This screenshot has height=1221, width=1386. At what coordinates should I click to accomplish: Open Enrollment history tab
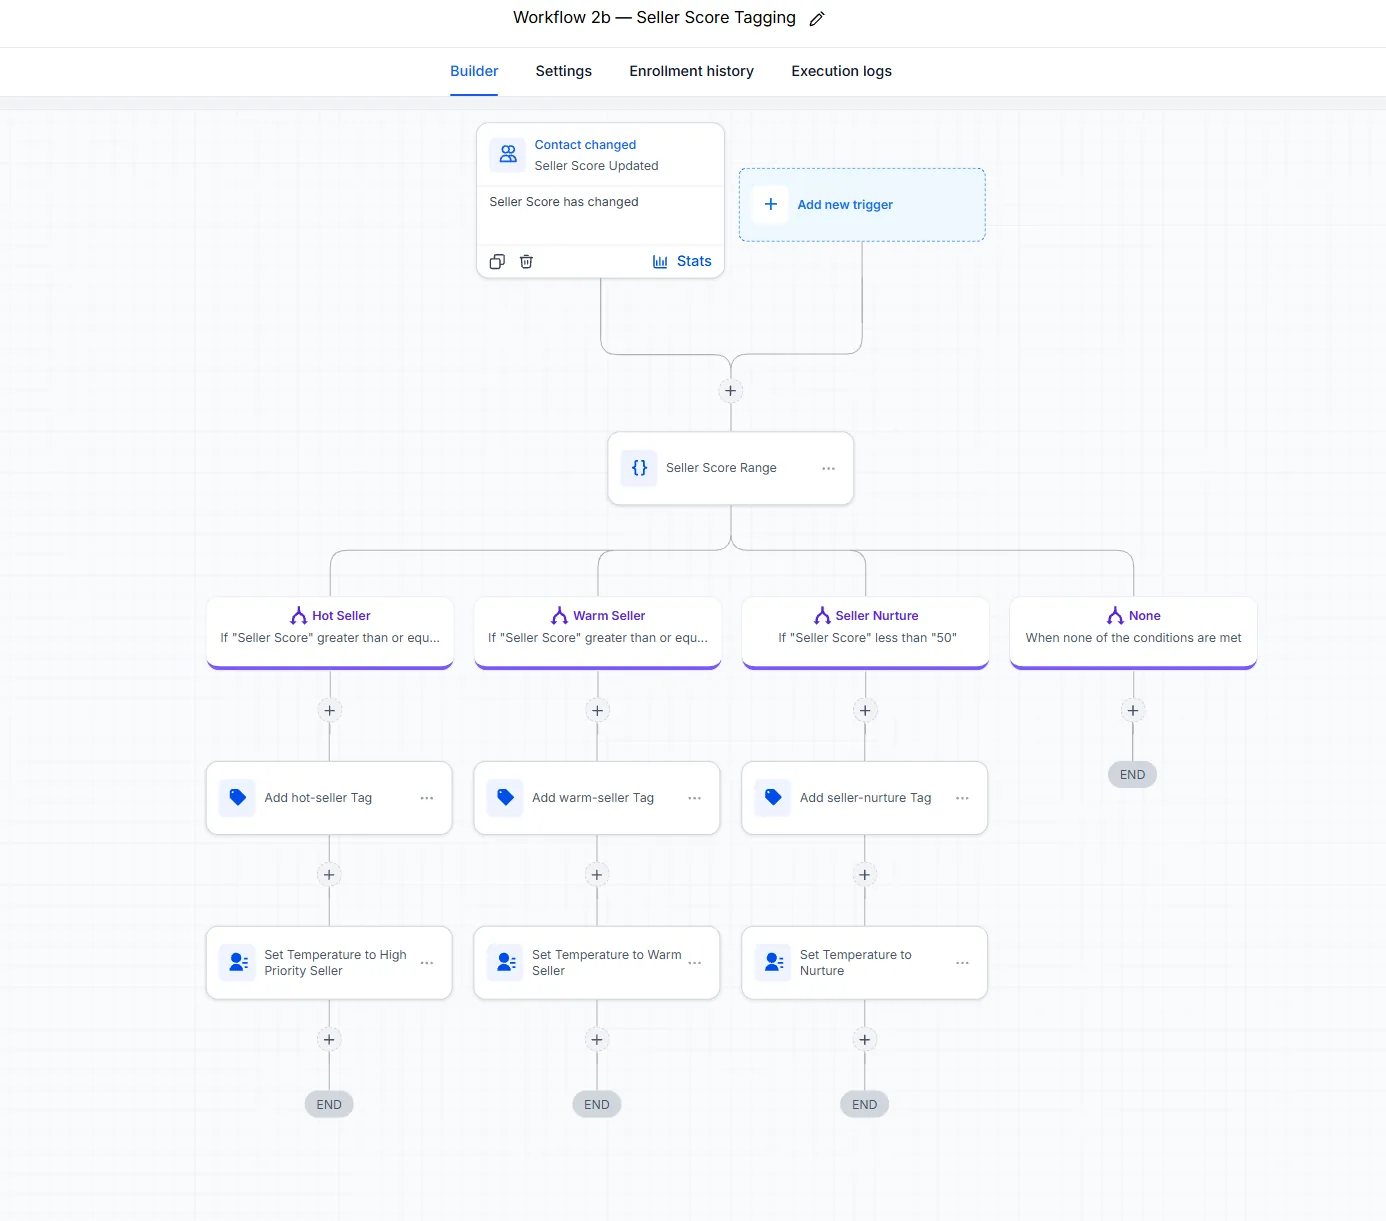691,71
